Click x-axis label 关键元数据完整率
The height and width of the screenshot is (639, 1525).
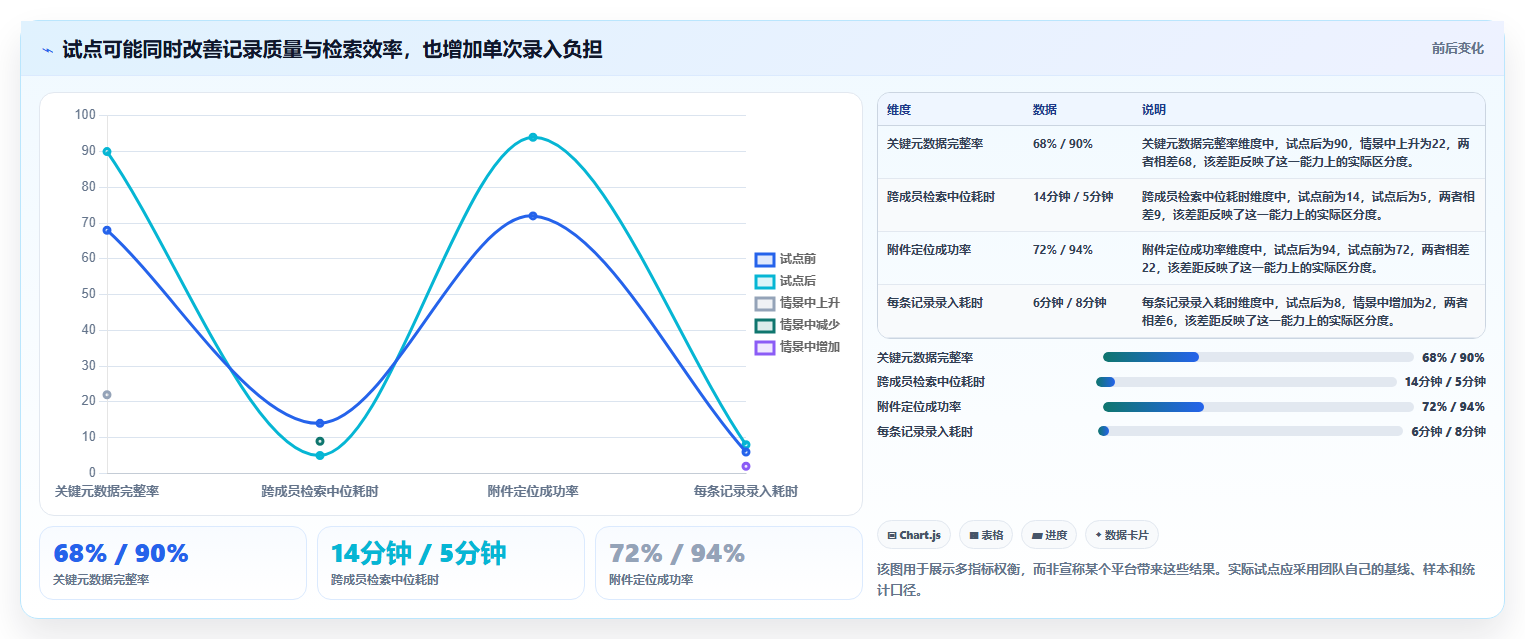point(107,492)
